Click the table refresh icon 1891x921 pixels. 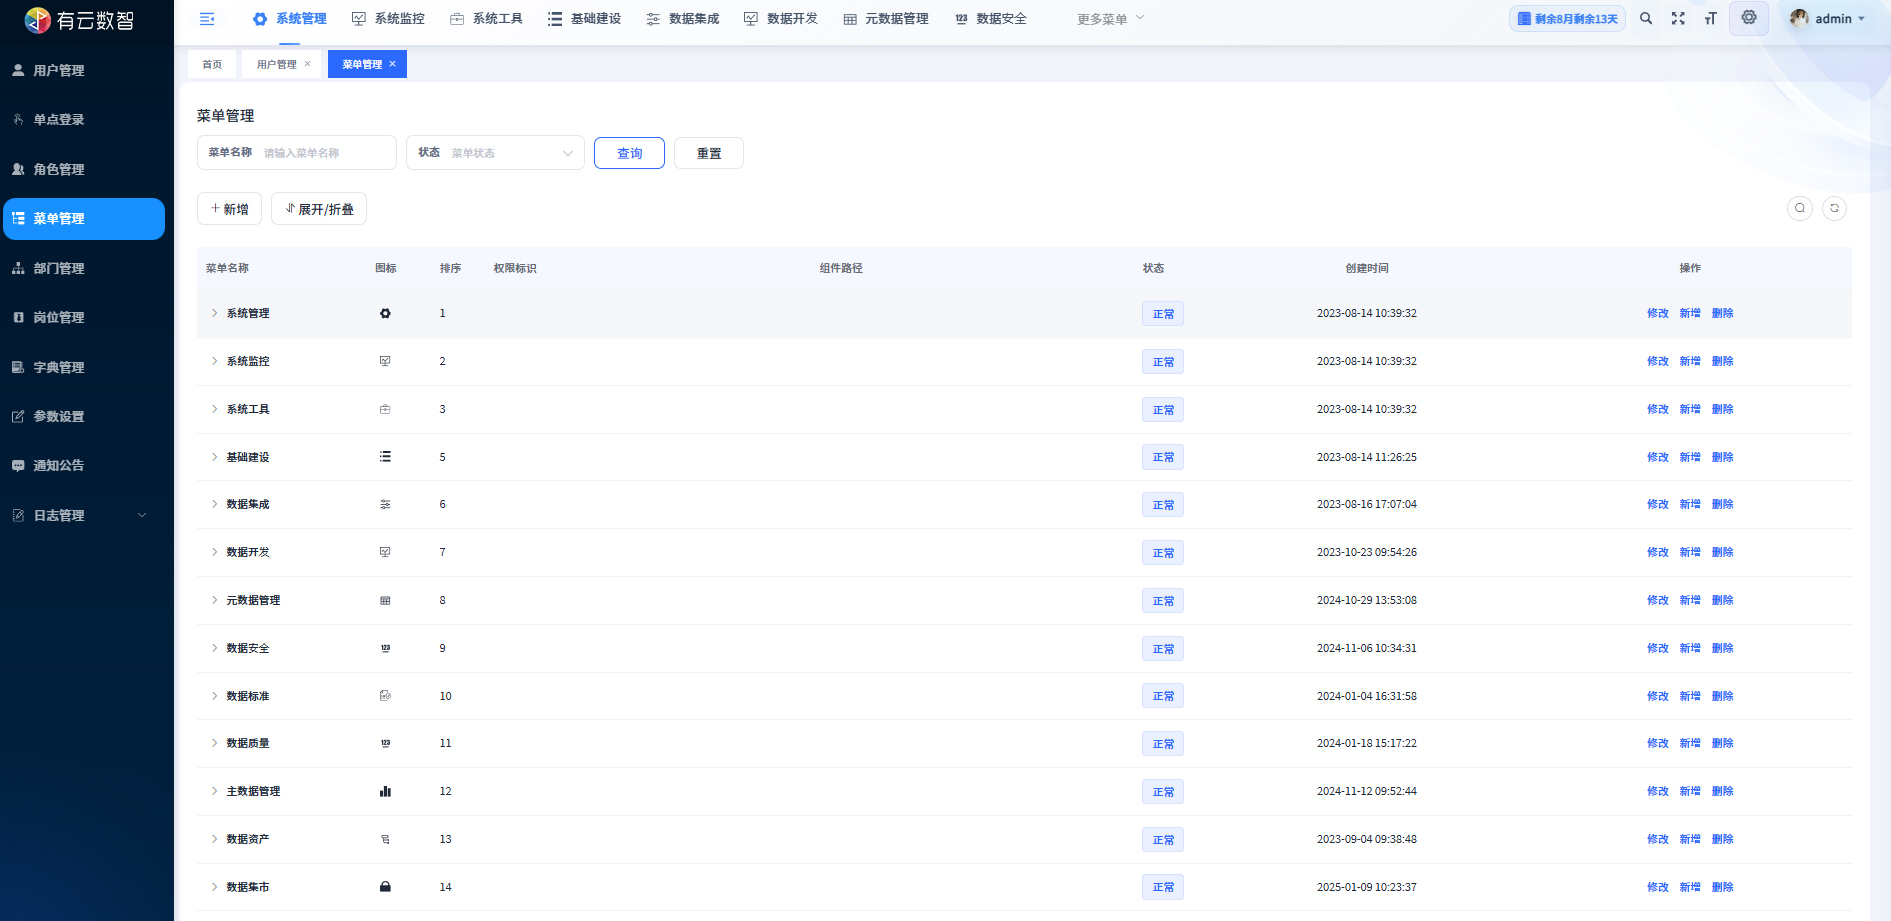click(x=1834, y=208)
